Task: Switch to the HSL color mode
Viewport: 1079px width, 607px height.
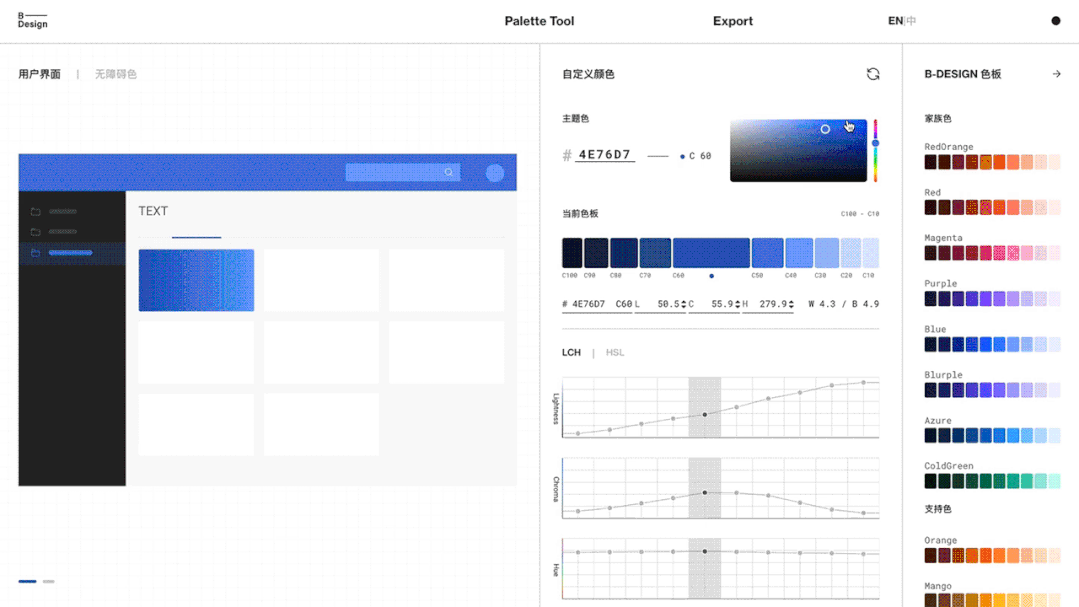Action: coord(615,353)
